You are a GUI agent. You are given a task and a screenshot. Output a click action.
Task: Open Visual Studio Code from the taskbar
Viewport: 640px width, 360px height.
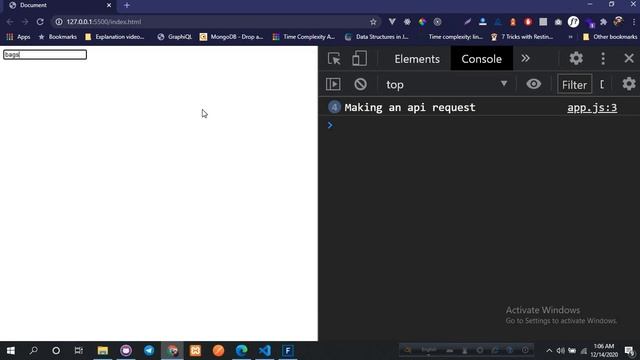tap(264, 351)
